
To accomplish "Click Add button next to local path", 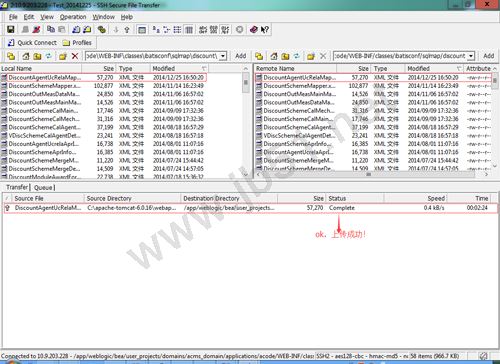I will tap(240, 56).
